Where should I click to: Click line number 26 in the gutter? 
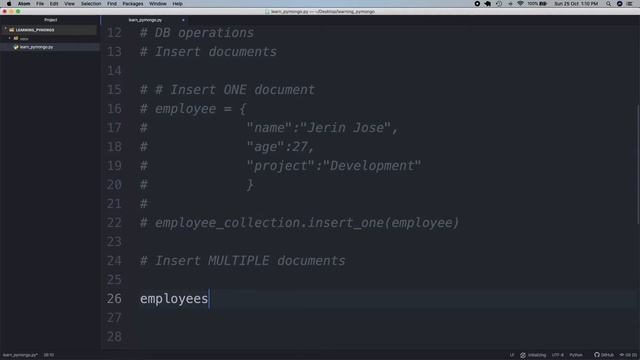point(114,299)
